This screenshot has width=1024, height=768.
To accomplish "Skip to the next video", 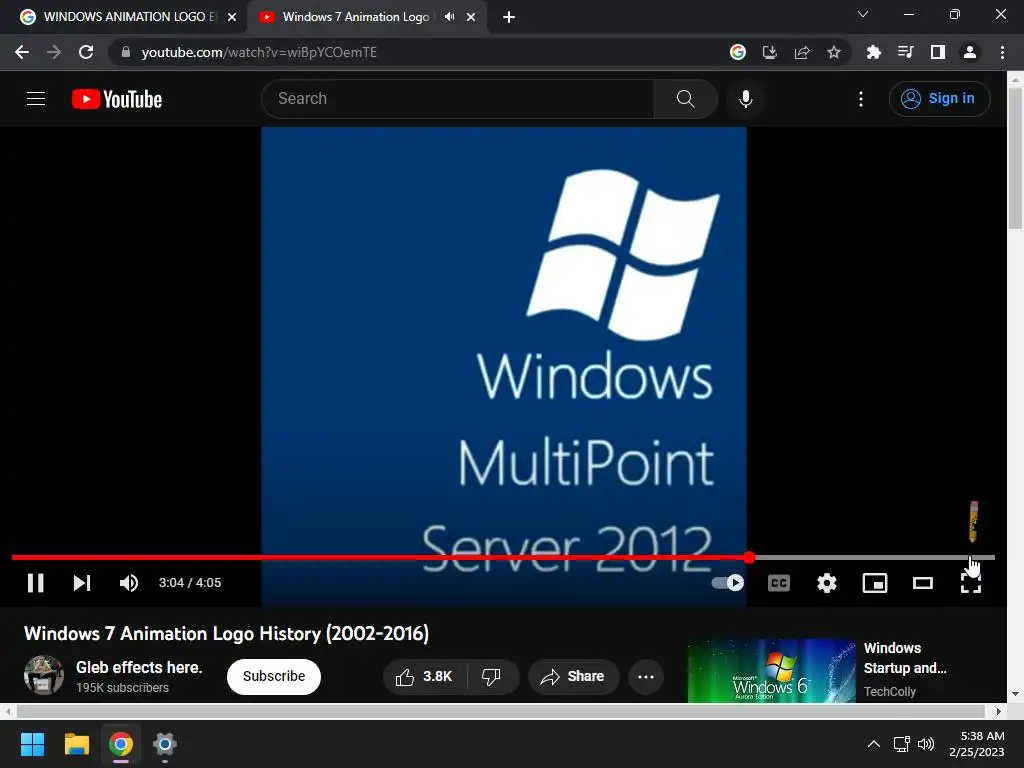I will point(82,583).
